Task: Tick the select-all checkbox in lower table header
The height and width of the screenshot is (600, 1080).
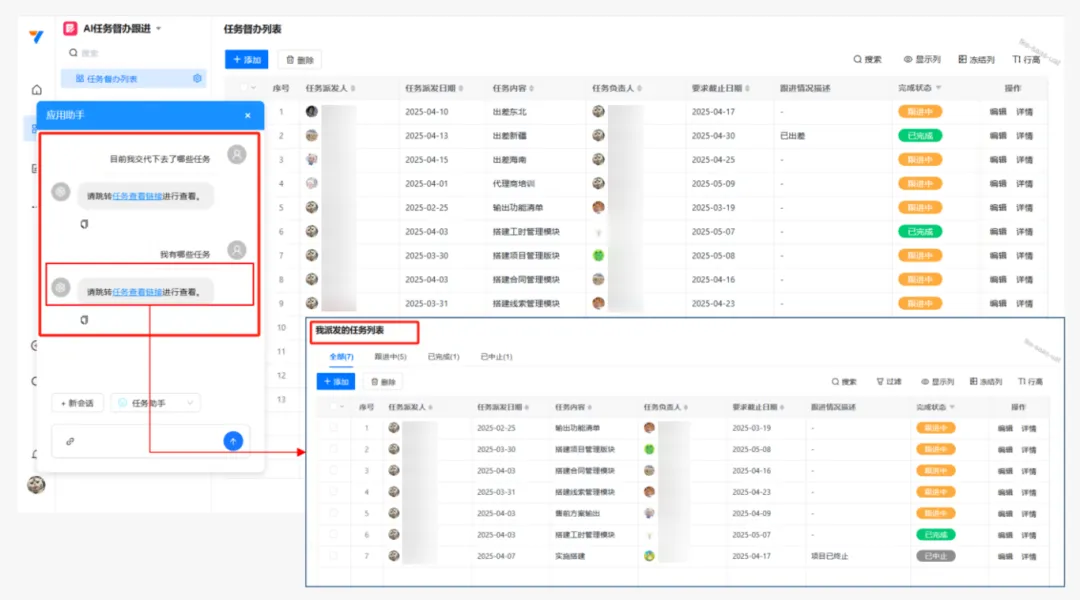Action: [333, 407]
